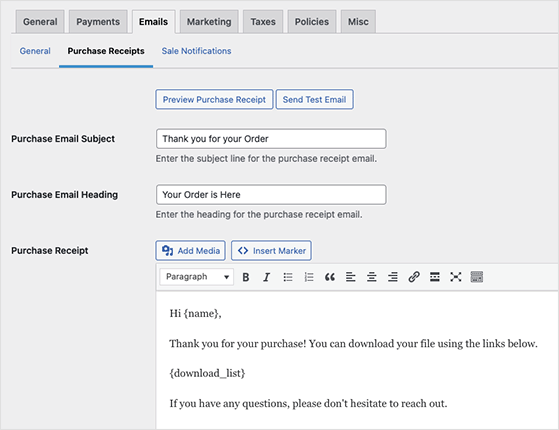Image resolution: width=559 pixels, height=430 pixels.
Task: Insert a numbered list
Action: tap(309, 277)
